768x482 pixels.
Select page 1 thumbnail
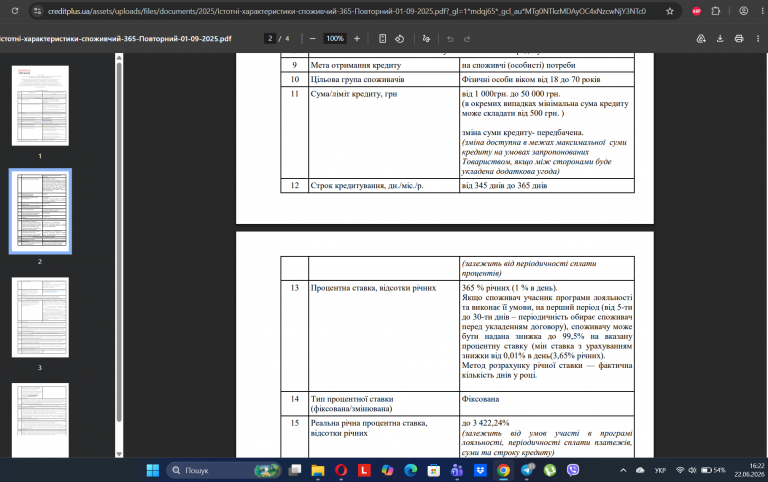[x=40, y=105]
